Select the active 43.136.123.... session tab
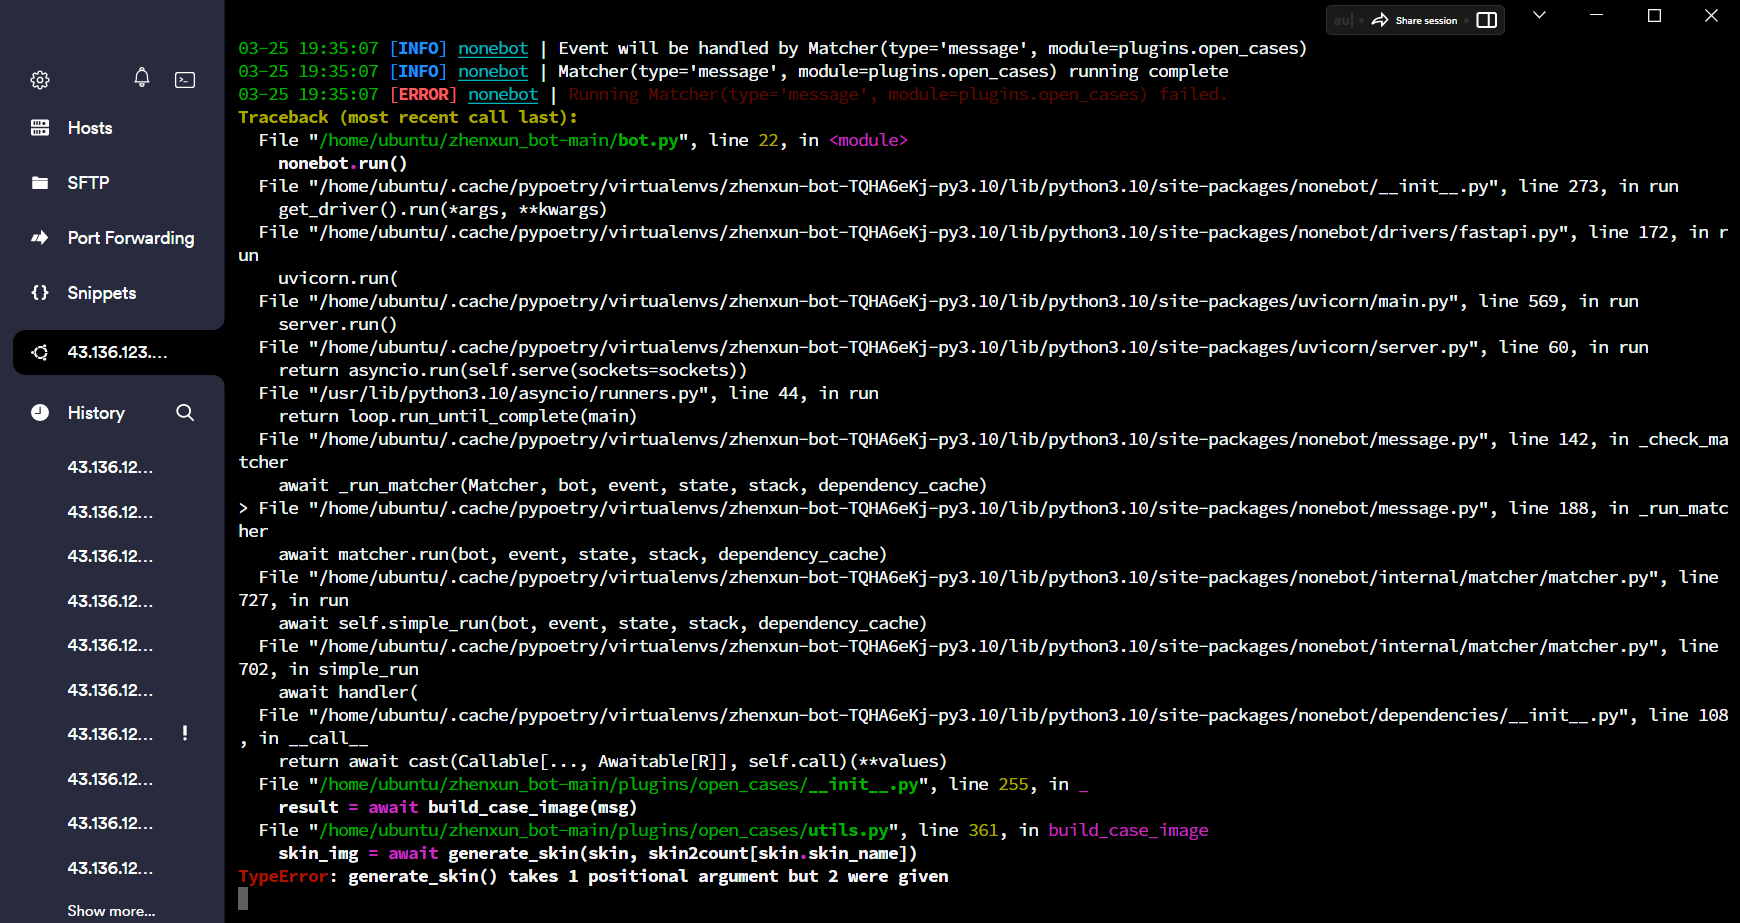 (x=118, y=352)
